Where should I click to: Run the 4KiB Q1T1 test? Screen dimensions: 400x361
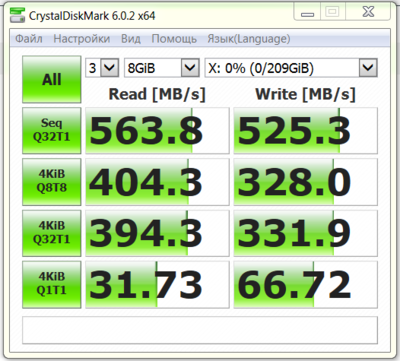[52, 284]
